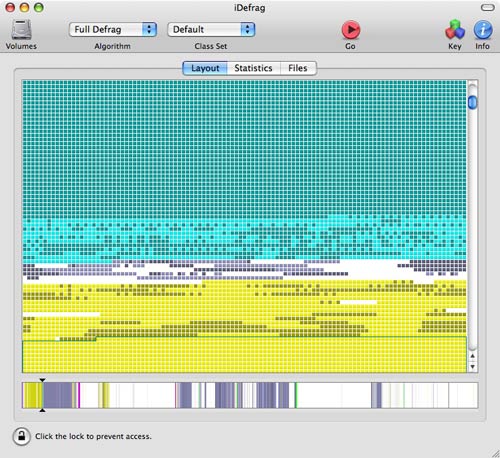This screenshot has width=500, height=458.
Task: Click the lock to prevent access
Action: [21, 436]
